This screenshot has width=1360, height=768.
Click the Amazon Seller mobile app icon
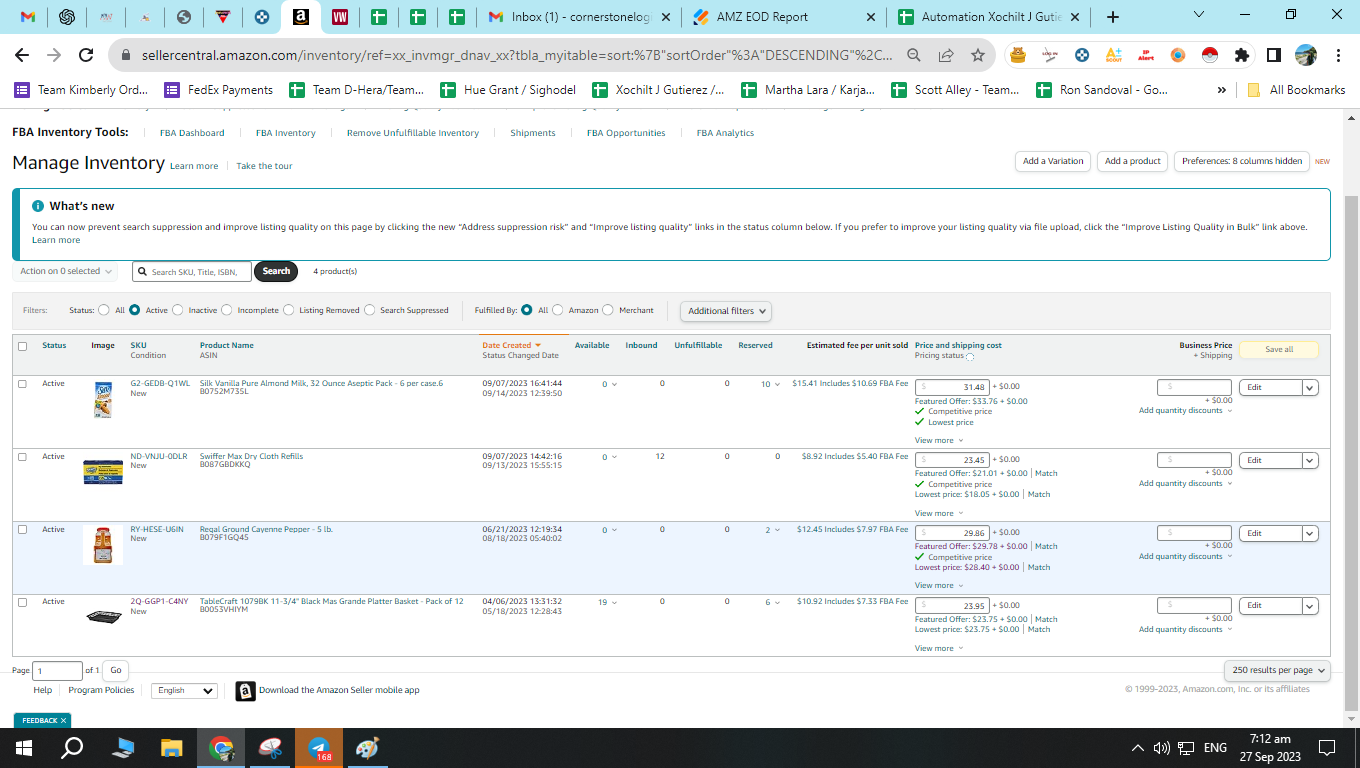pyautogui.click(x=245, y=691)
